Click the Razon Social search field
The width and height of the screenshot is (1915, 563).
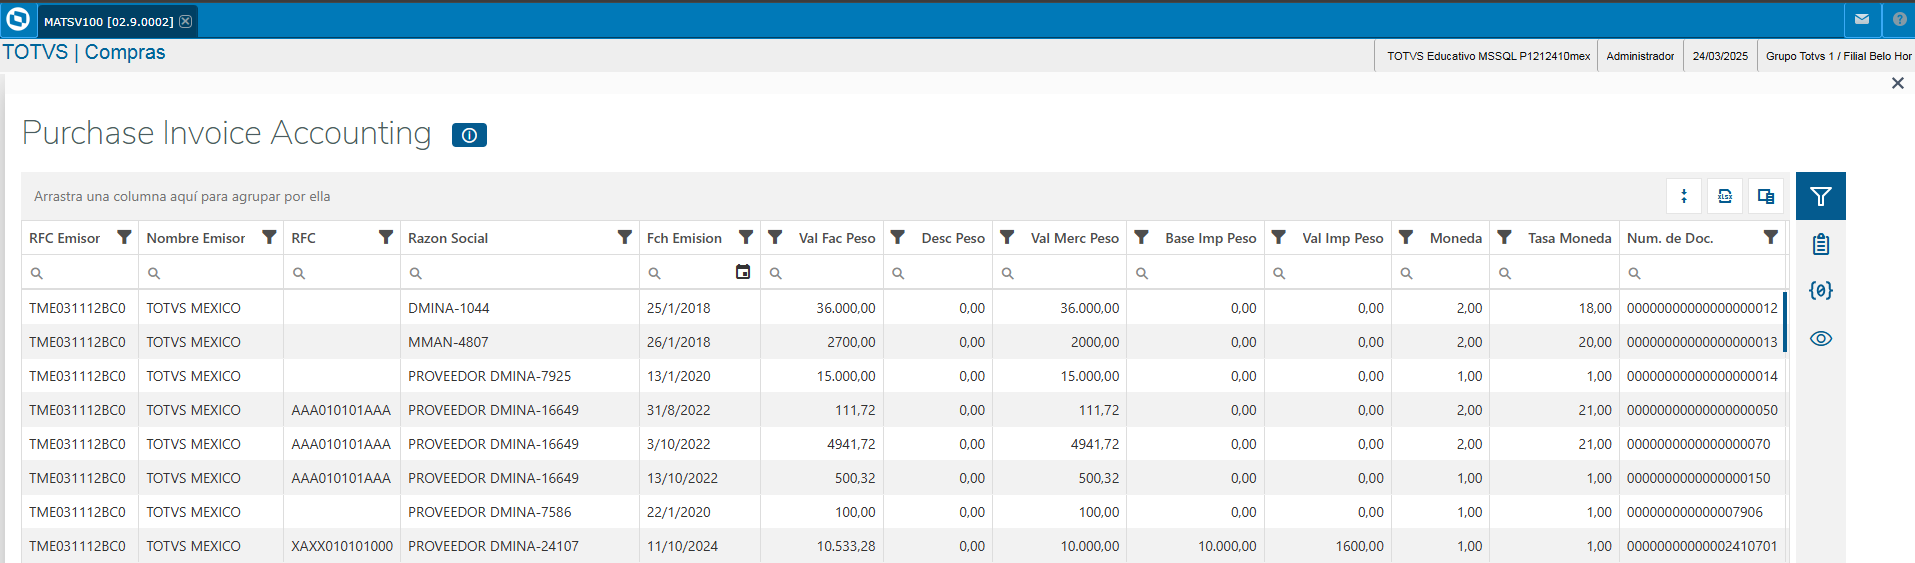pos(520,273)
